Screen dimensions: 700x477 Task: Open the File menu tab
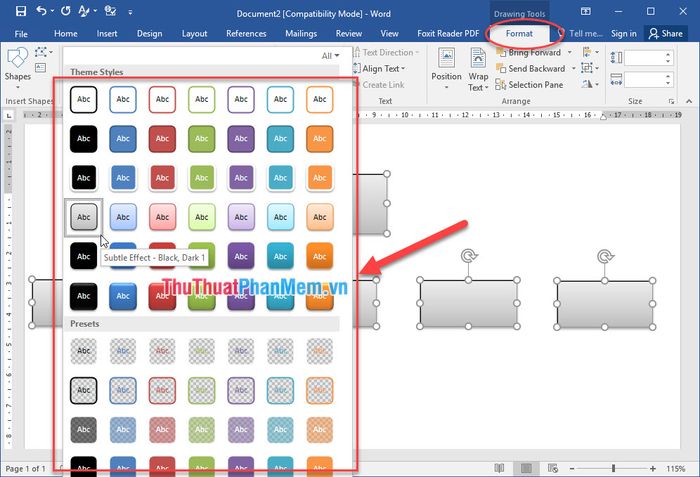[x=21, y=33]
